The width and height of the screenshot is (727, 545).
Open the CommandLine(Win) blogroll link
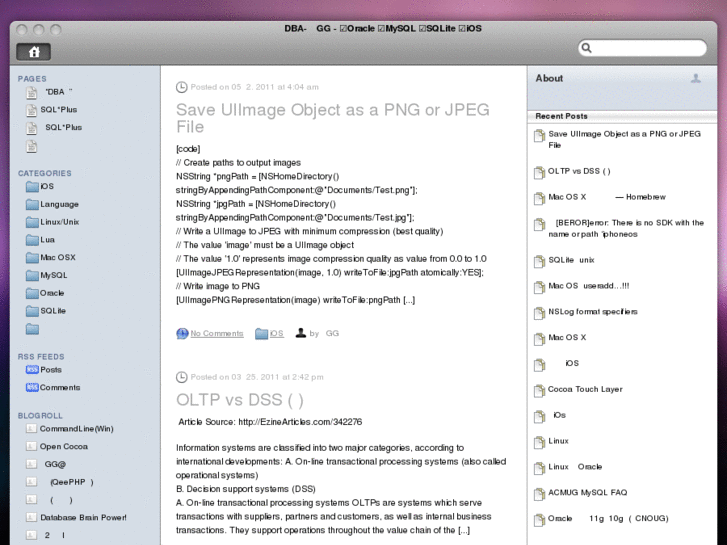[x=76, y=429]
